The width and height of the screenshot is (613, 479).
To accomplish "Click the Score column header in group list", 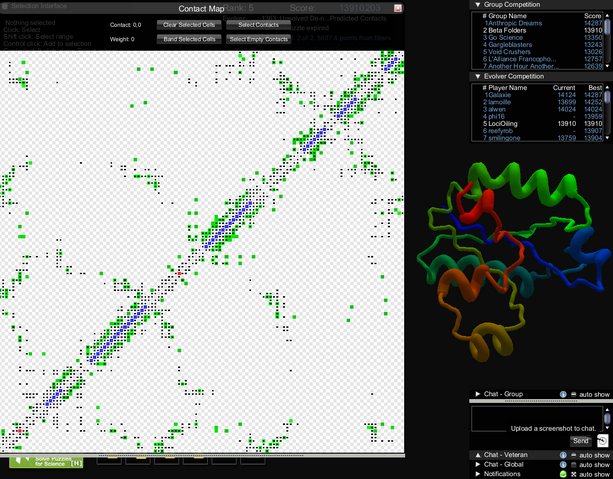I will pos(592,16).
